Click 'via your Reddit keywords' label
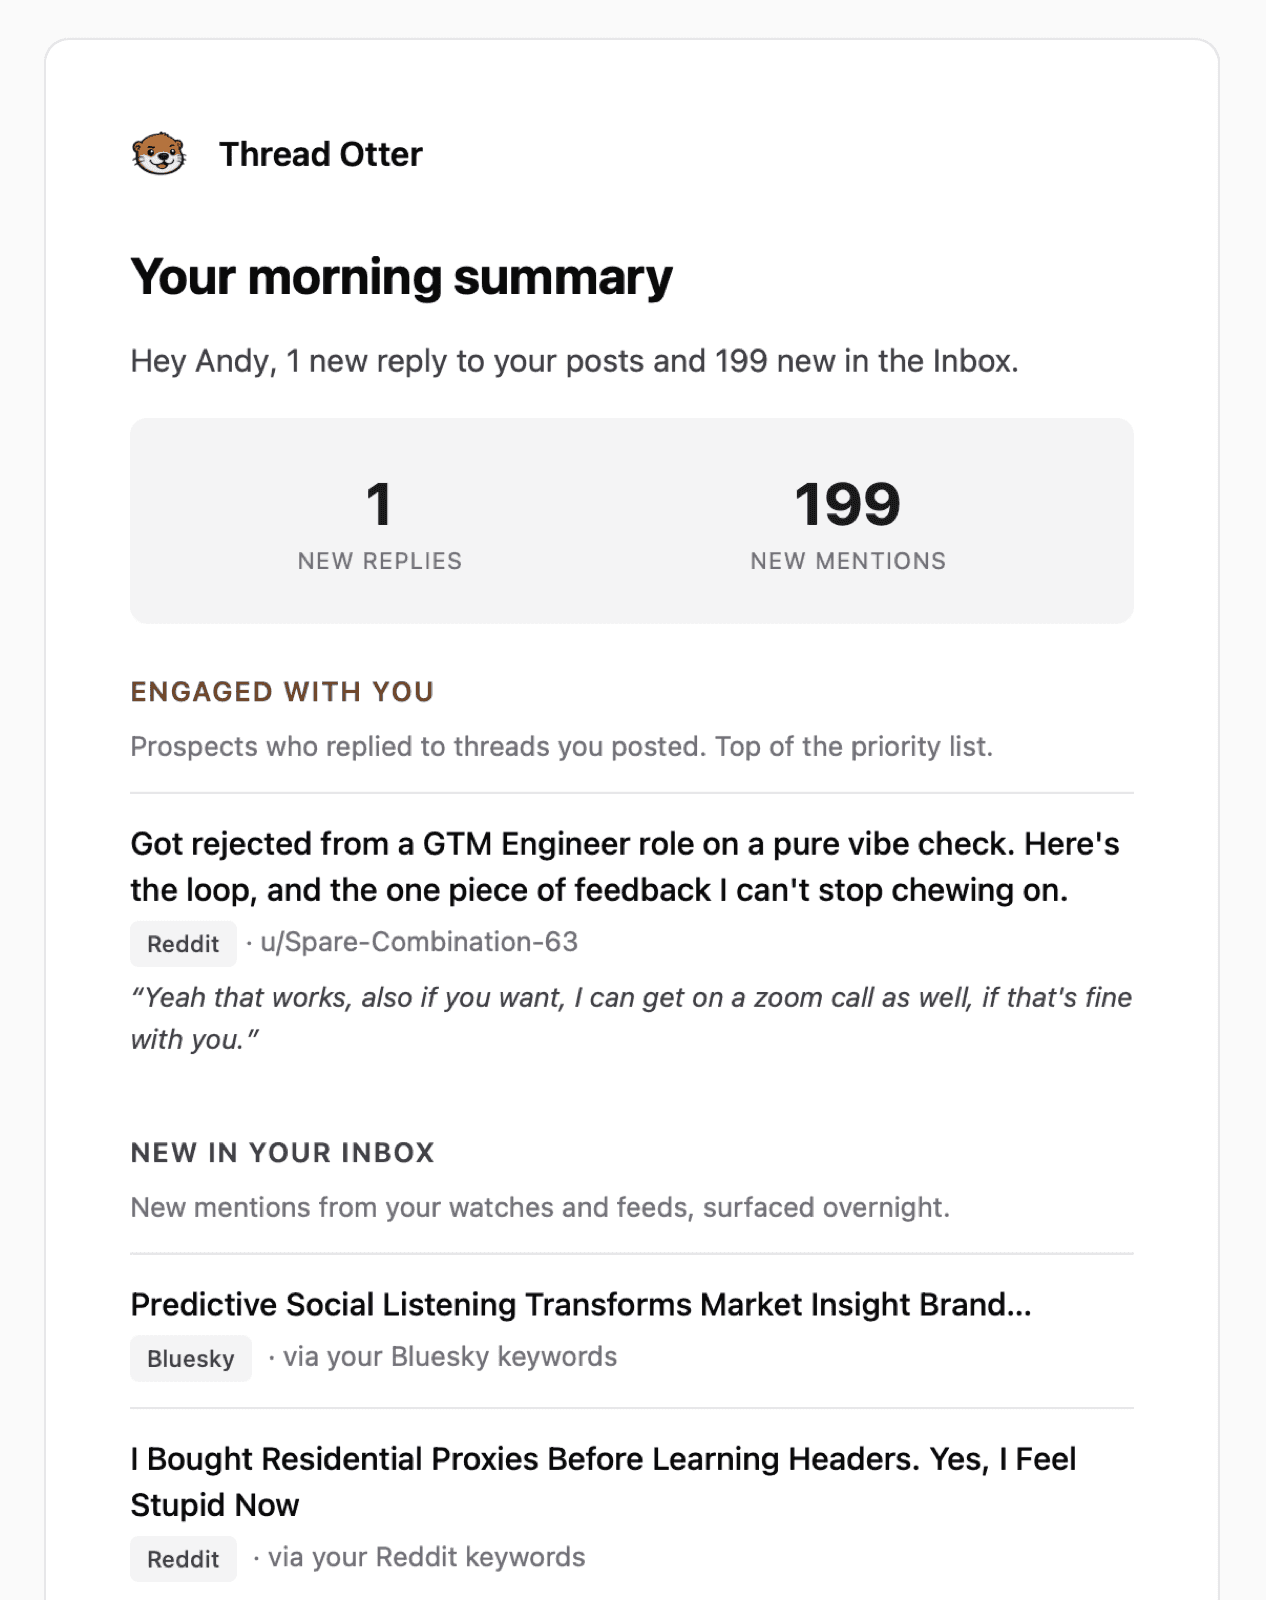The height and width of the screenshot is (1600, 1266). 427,1557
